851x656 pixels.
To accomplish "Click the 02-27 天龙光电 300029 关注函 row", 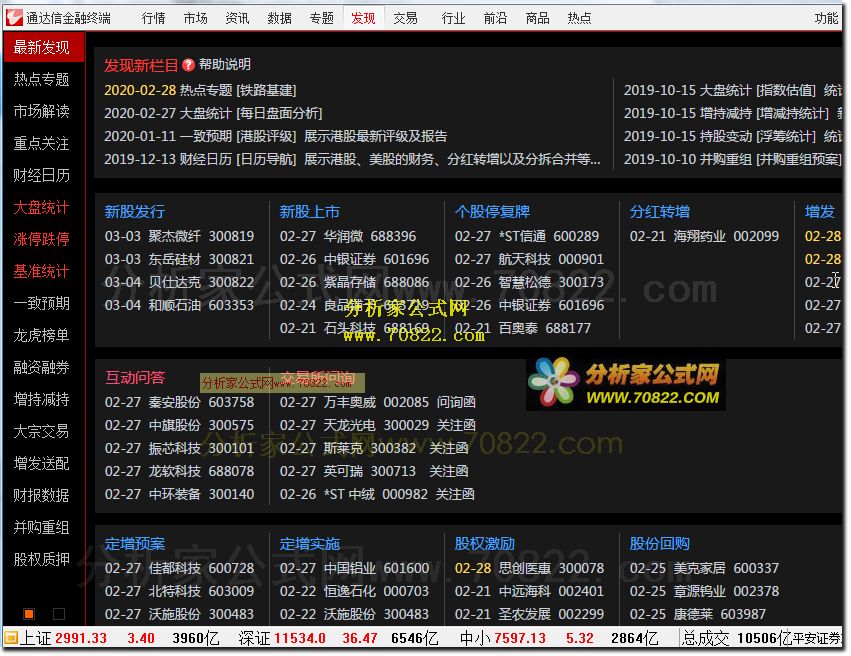I will 378,425.
